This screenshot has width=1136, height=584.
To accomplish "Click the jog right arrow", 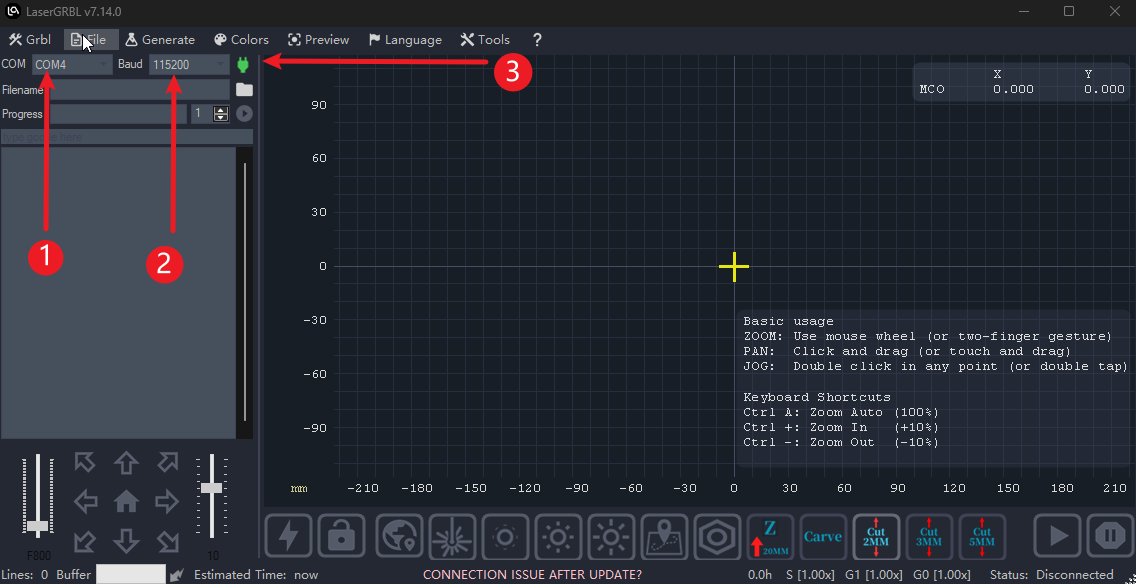I will pyautogui.click(x=166, y=501).
